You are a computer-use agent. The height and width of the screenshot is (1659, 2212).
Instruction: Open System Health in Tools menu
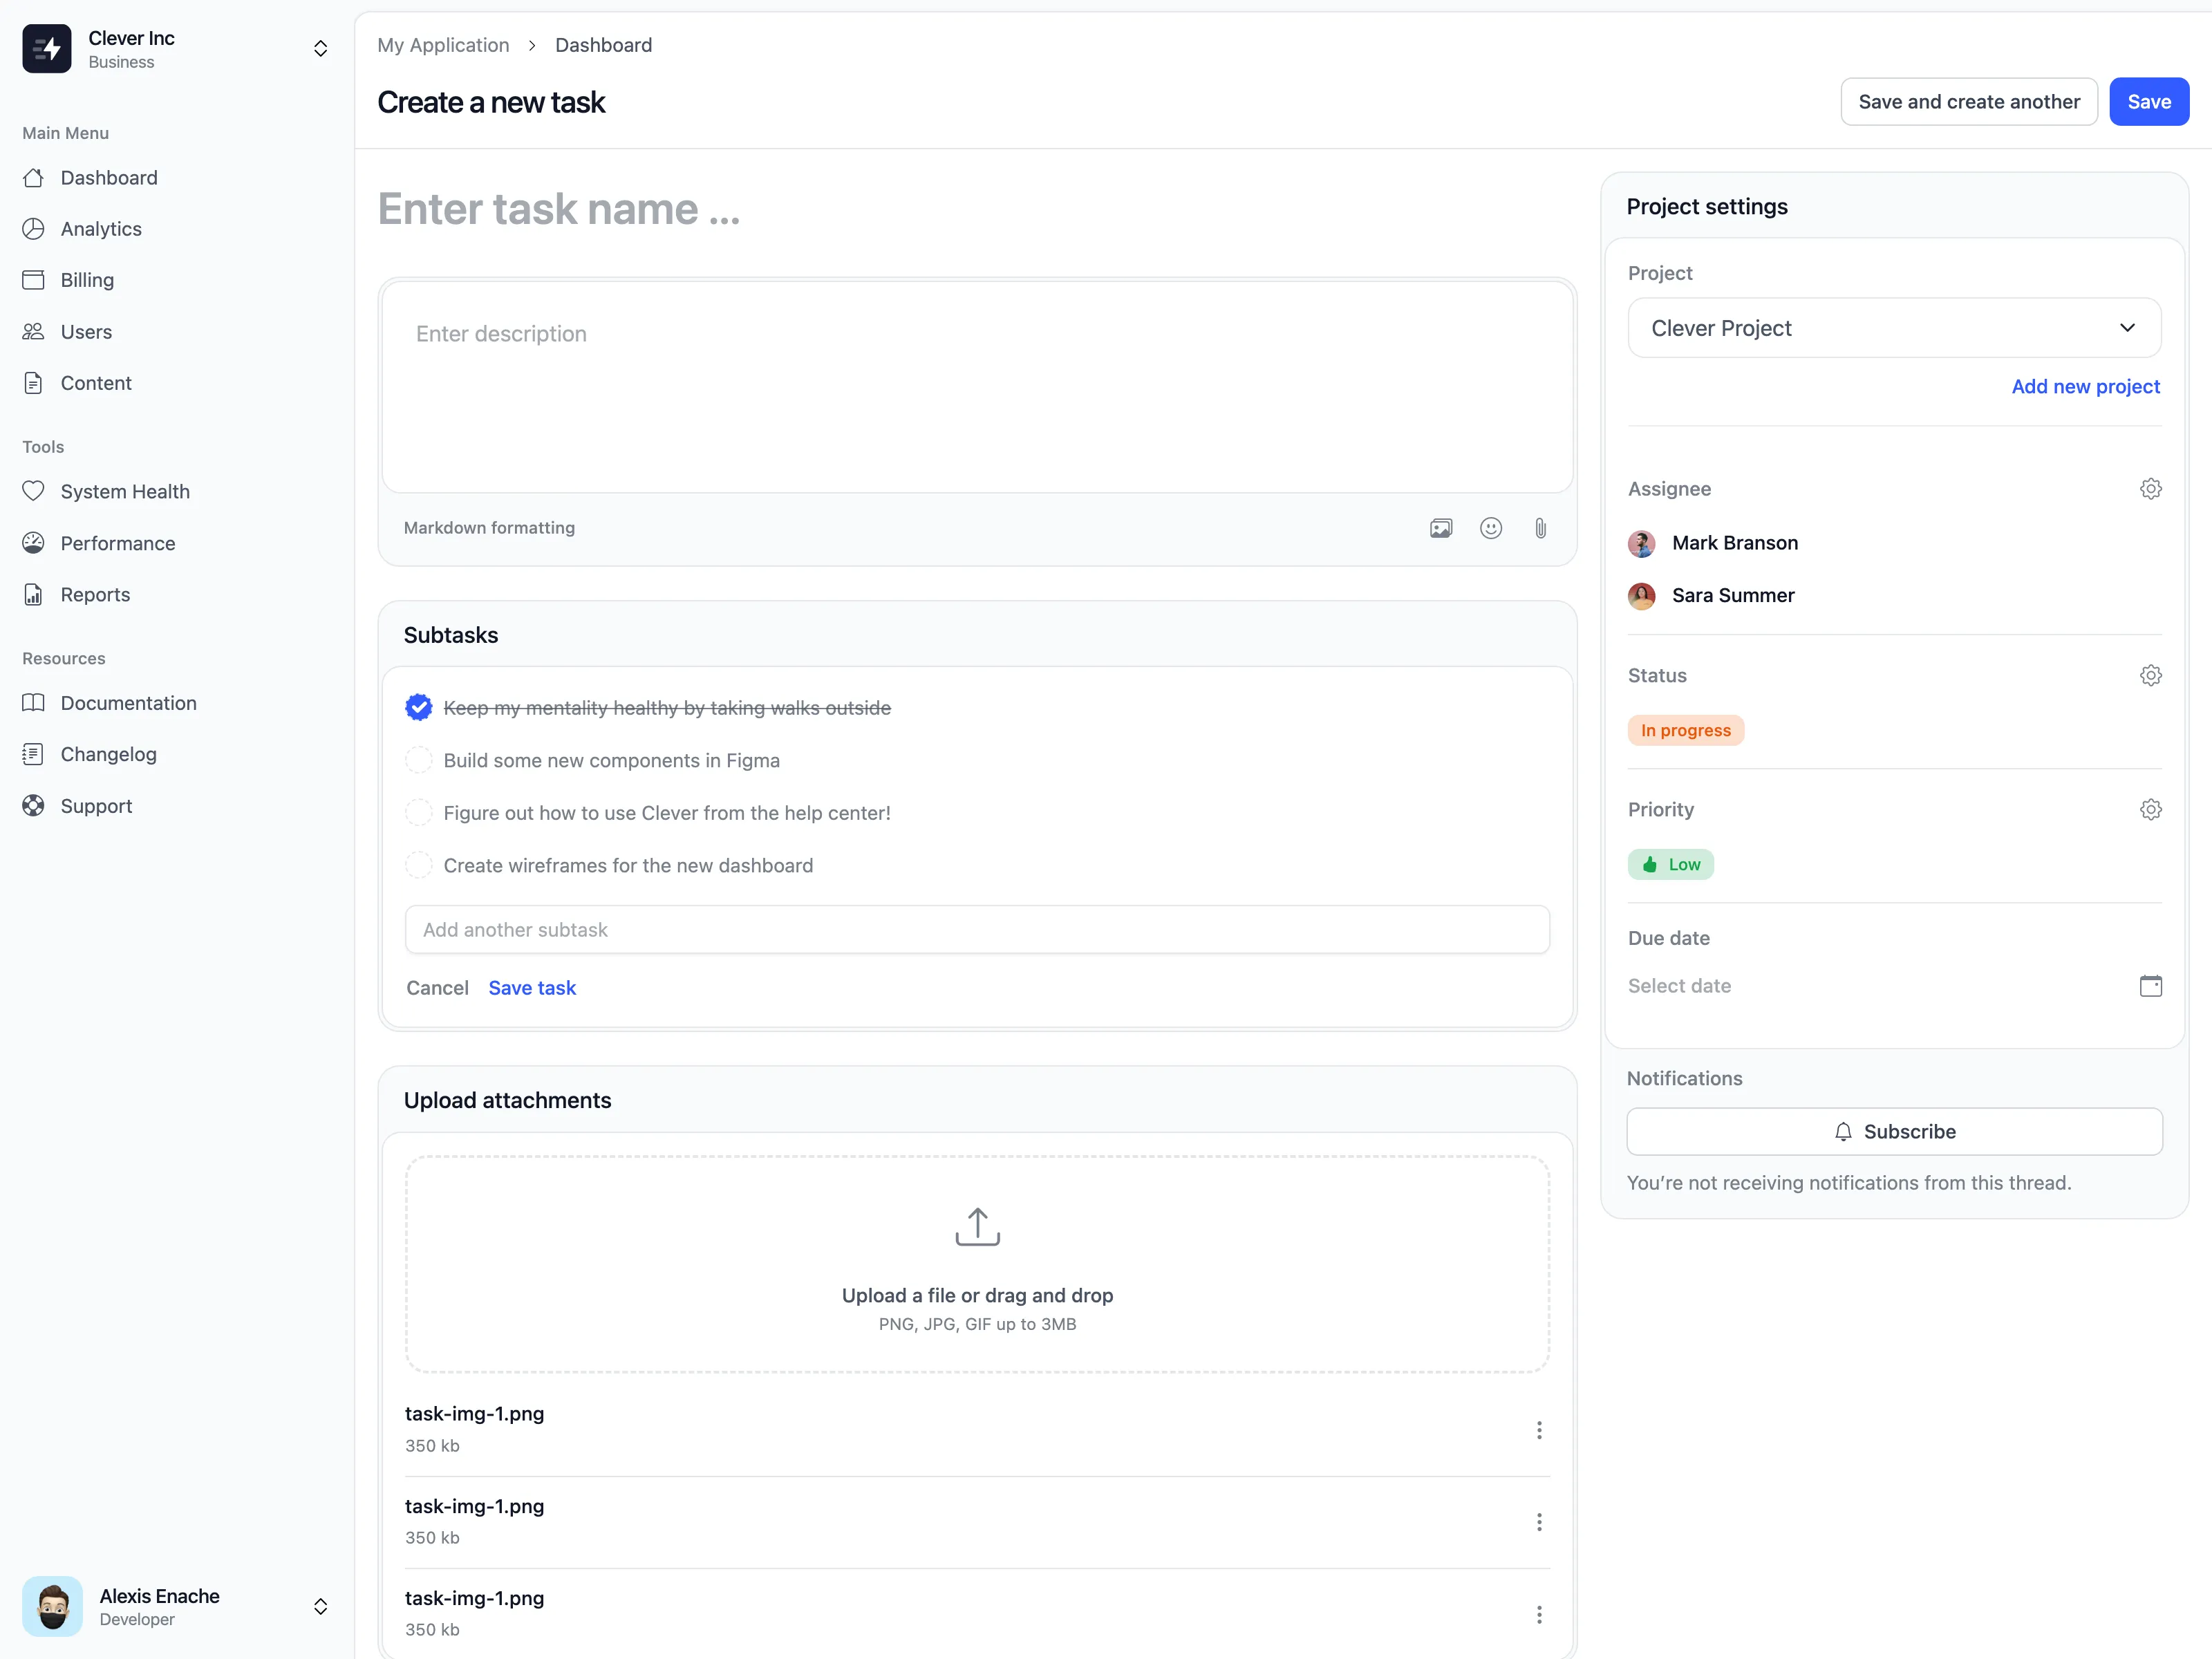[125, 491]
